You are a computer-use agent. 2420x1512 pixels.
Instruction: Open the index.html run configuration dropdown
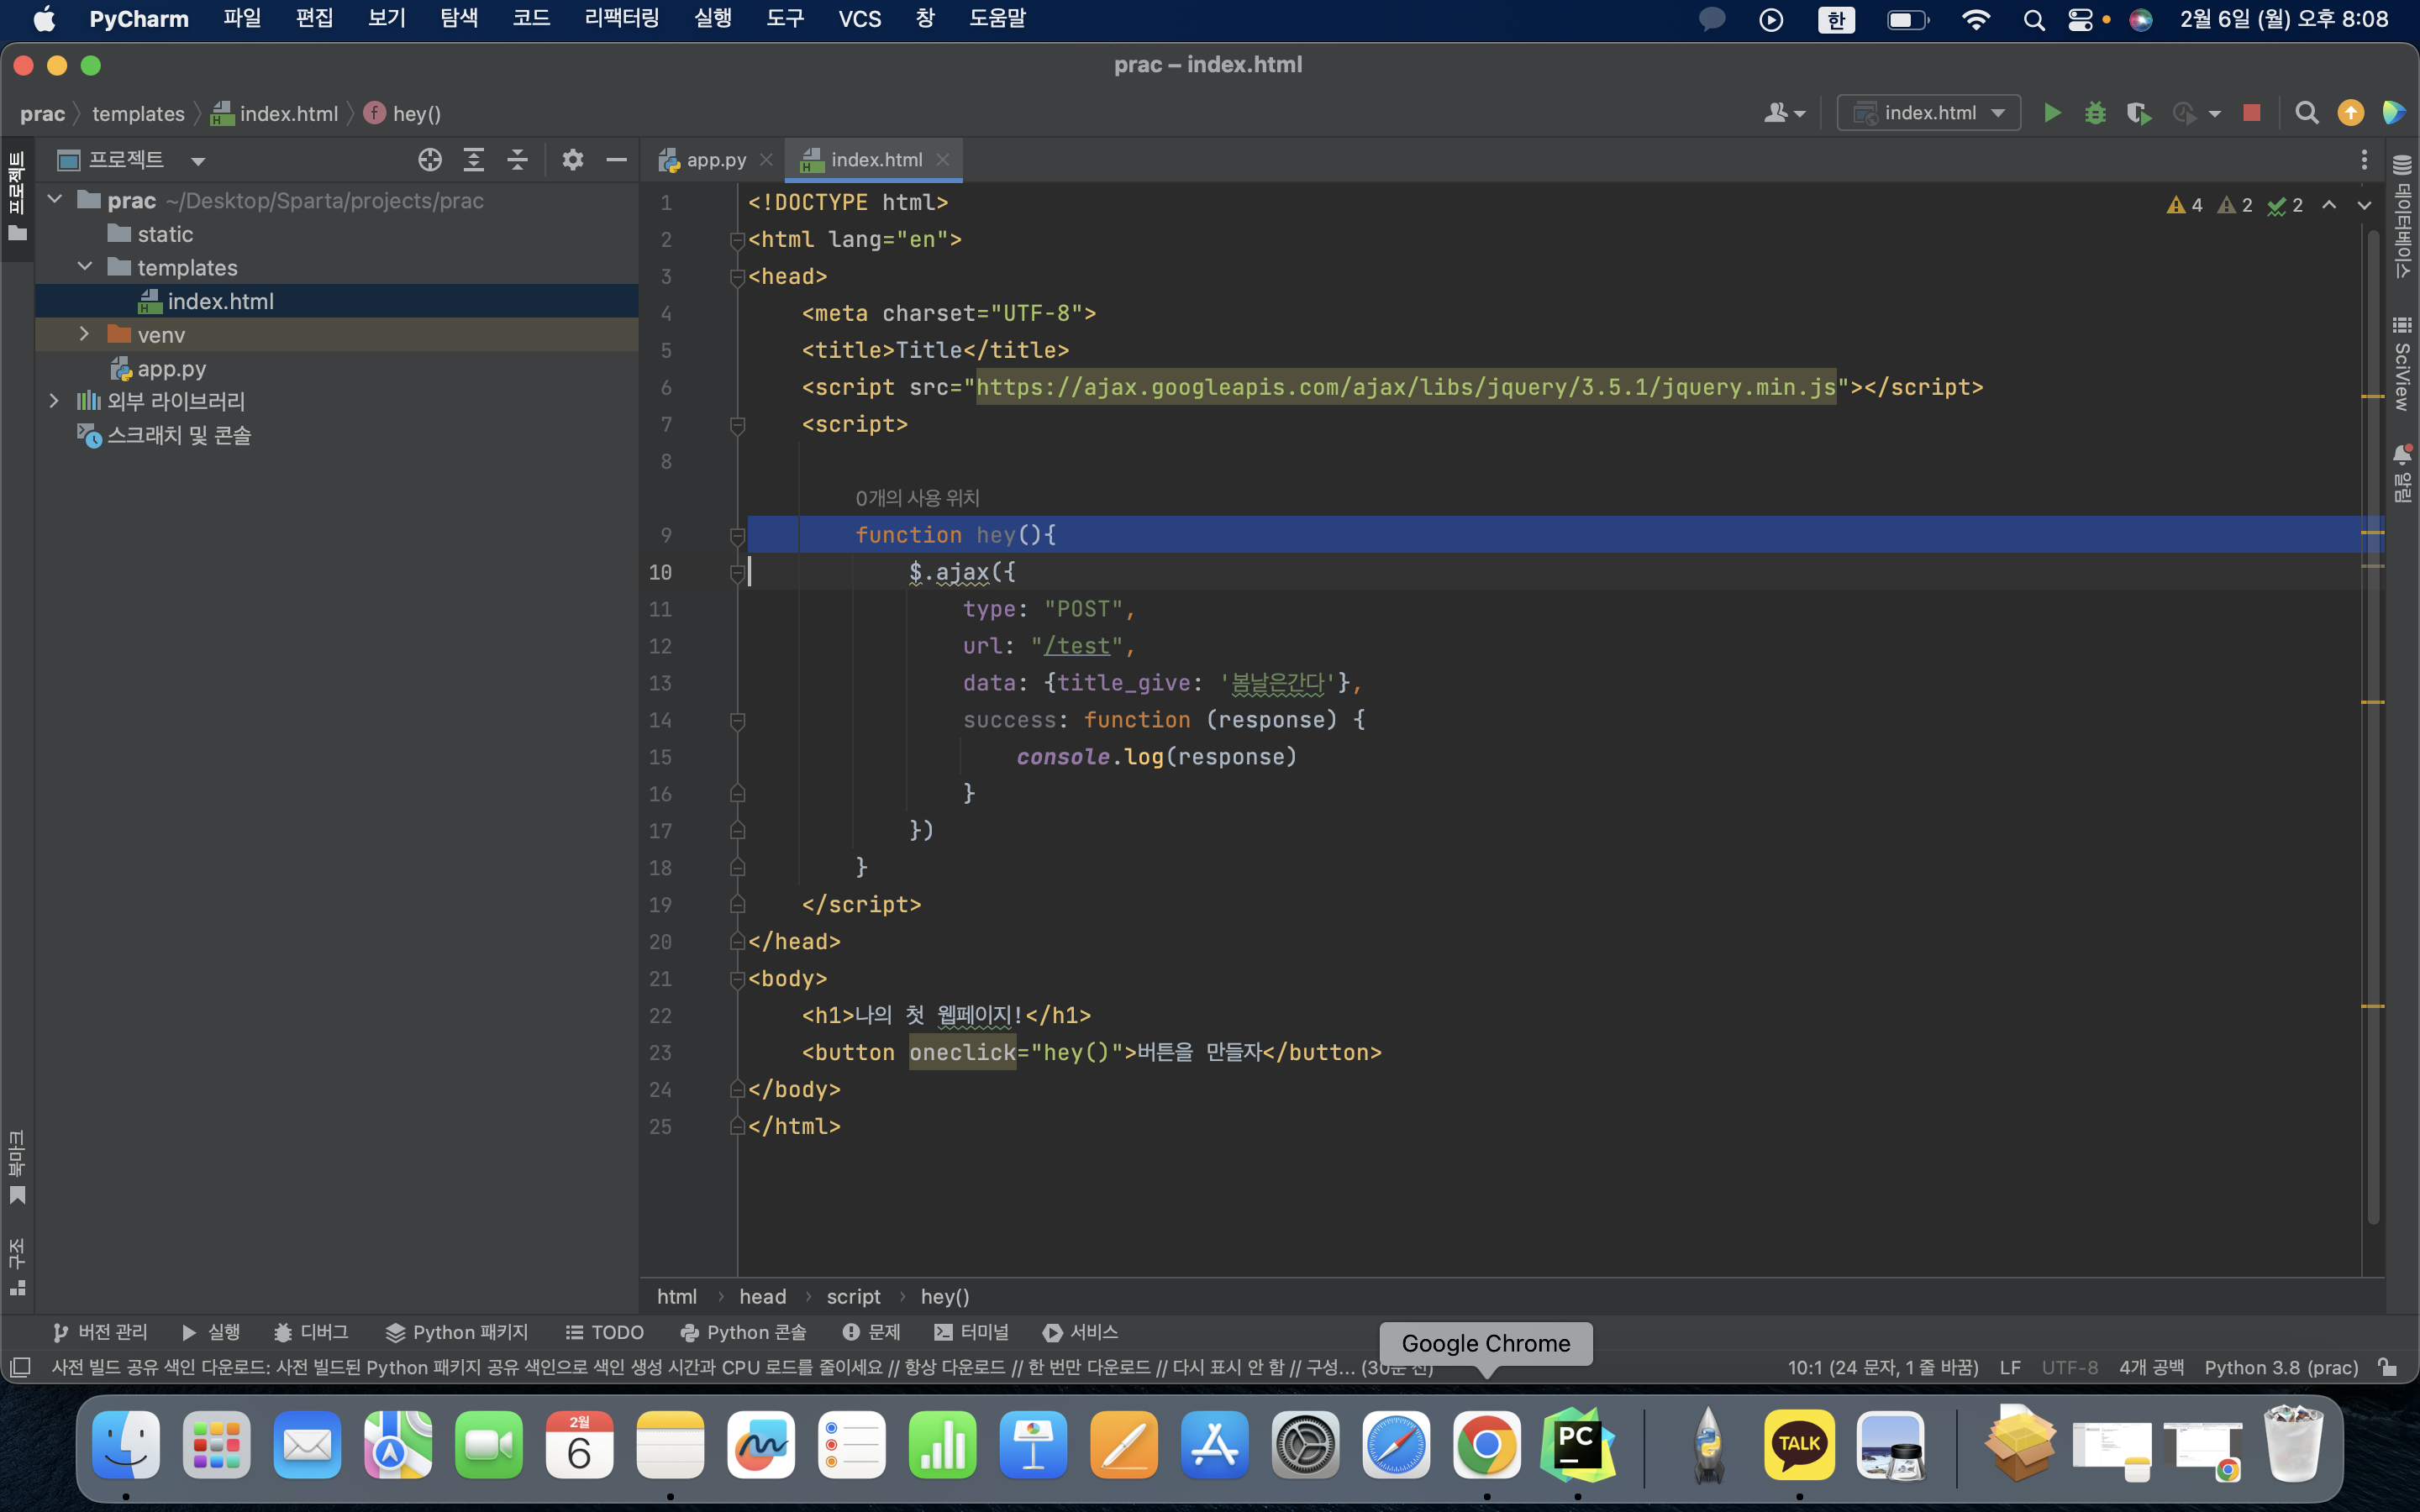[x=1929, y=113]
